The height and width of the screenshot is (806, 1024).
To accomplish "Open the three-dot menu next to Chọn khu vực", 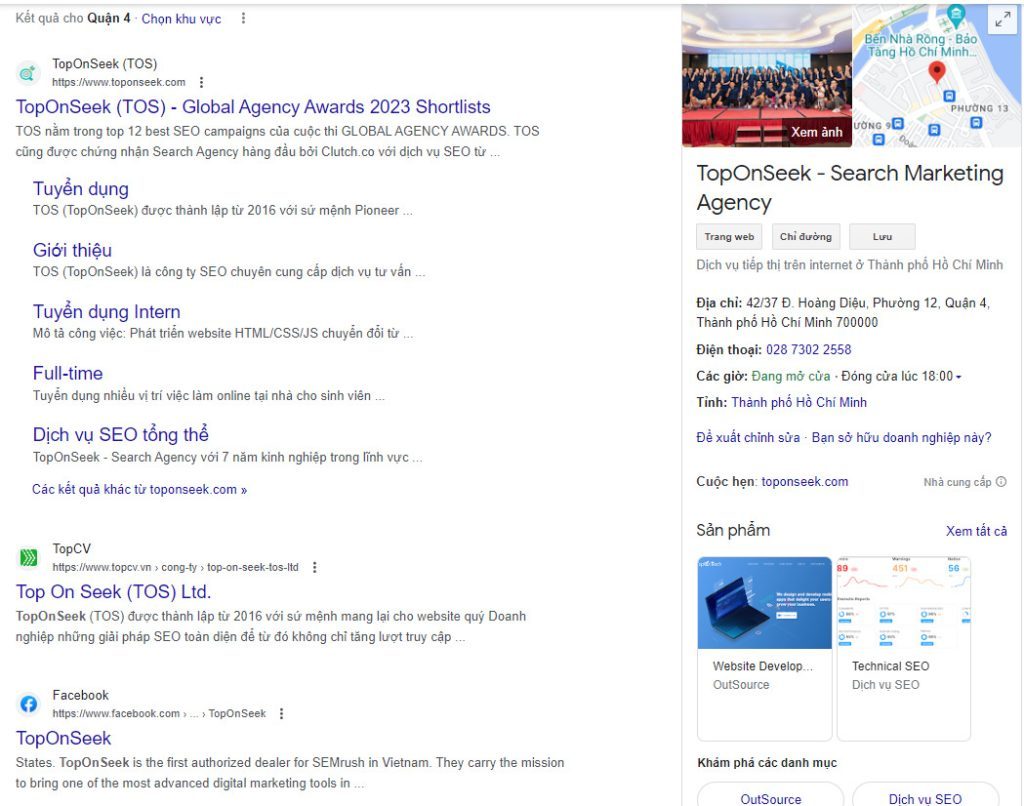I will click(242, 17).
